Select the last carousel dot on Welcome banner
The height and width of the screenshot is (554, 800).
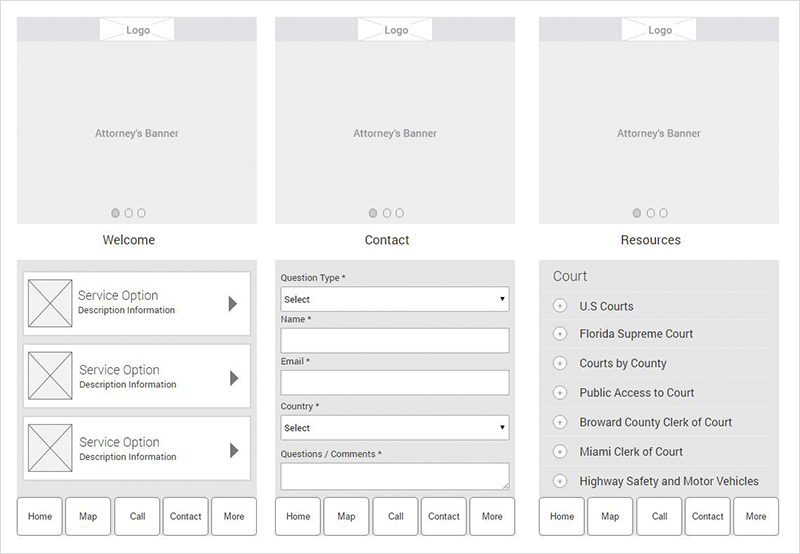pyautogui.click(x=141, y=213)
